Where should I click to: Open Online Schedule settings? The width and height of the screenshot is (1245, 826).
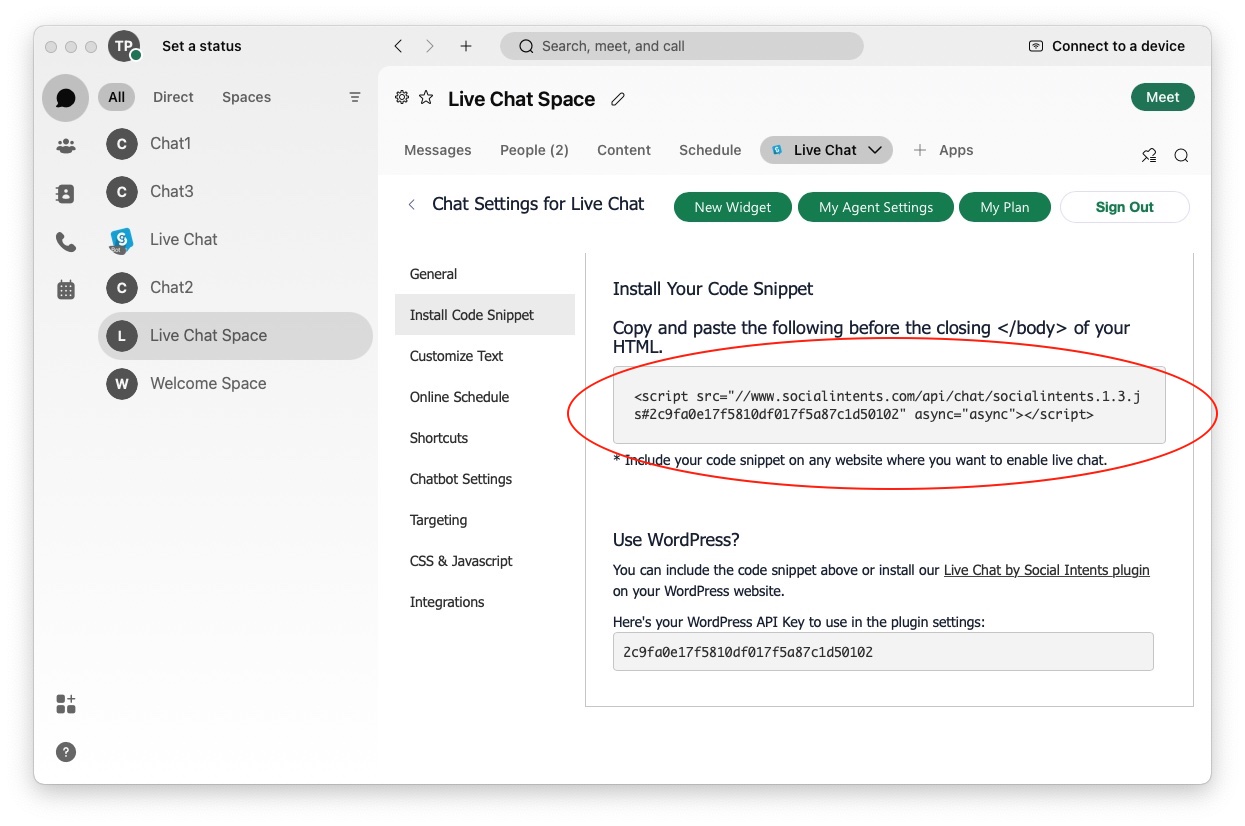[484, 397]
